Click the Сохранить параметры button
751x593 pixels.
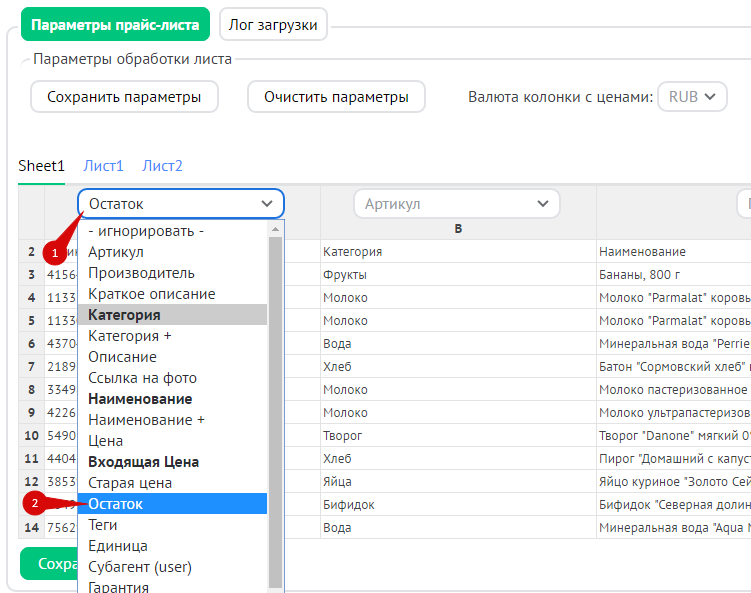tap(124, 97)
